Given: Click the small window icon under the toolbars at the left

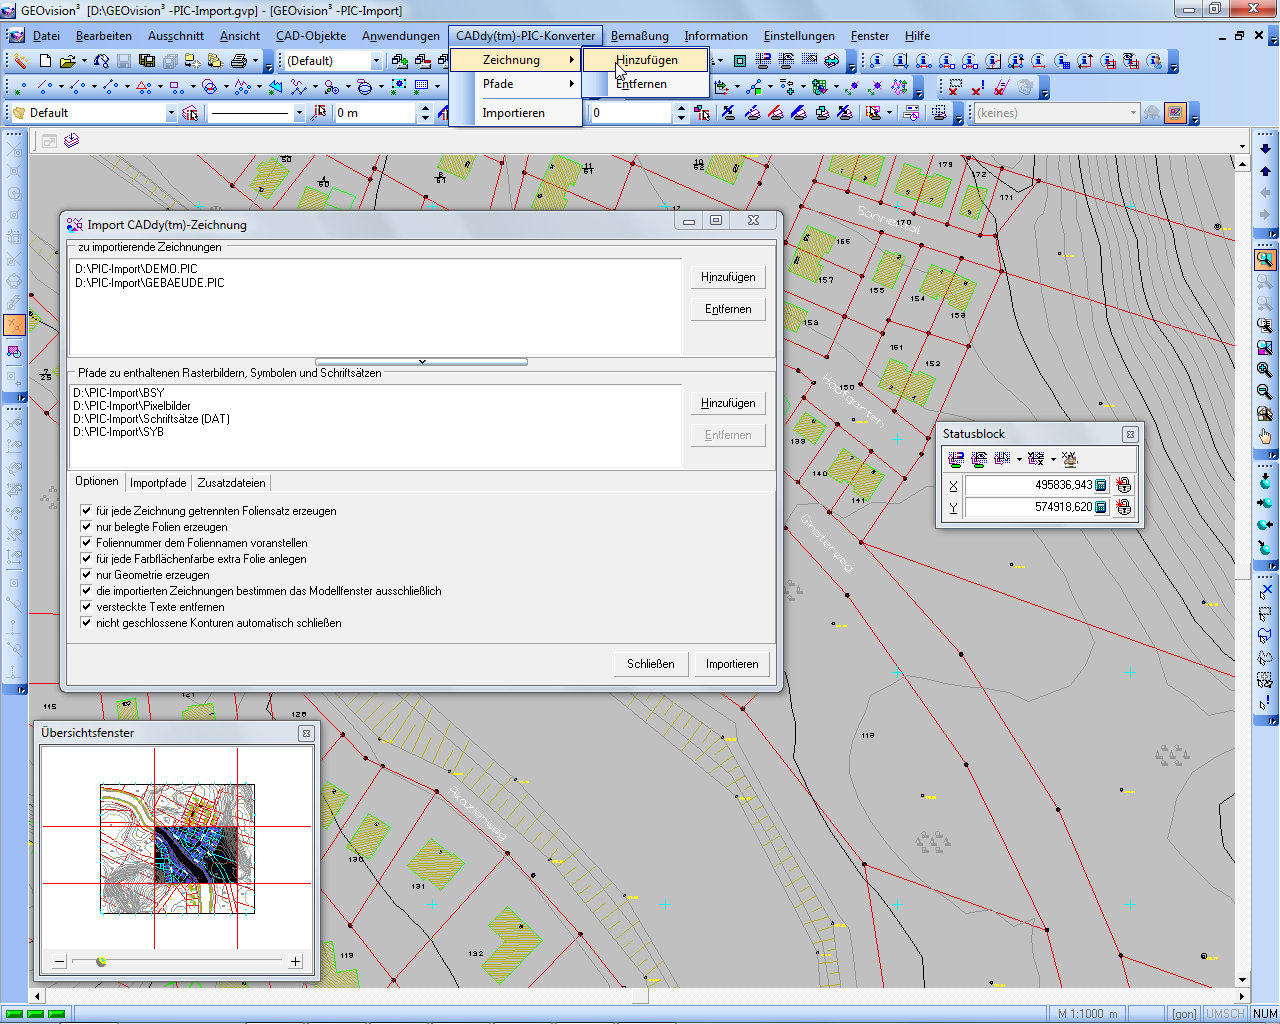Looking at the screenshot, I should [x=49, y=141].
